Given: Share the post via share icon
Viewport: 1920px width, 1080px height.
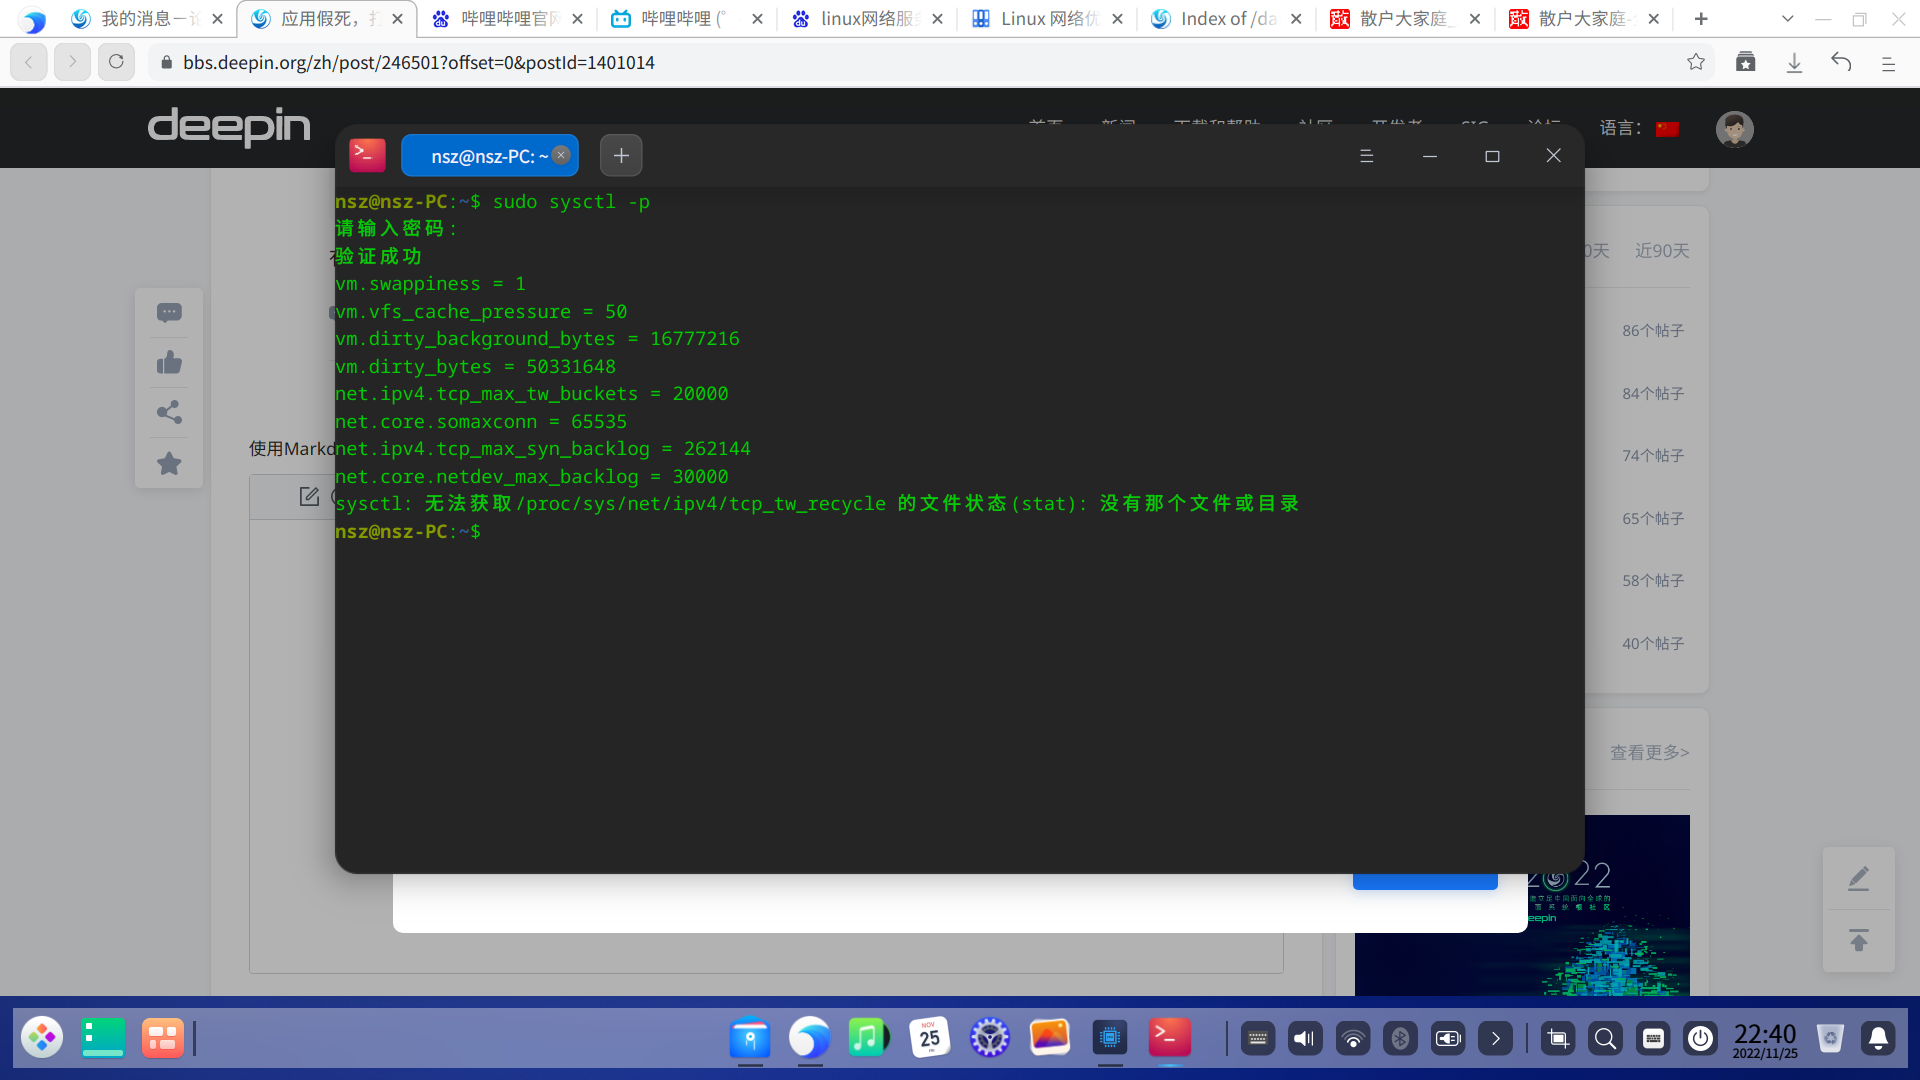Looking at the screenshot, I should (169, 412).
